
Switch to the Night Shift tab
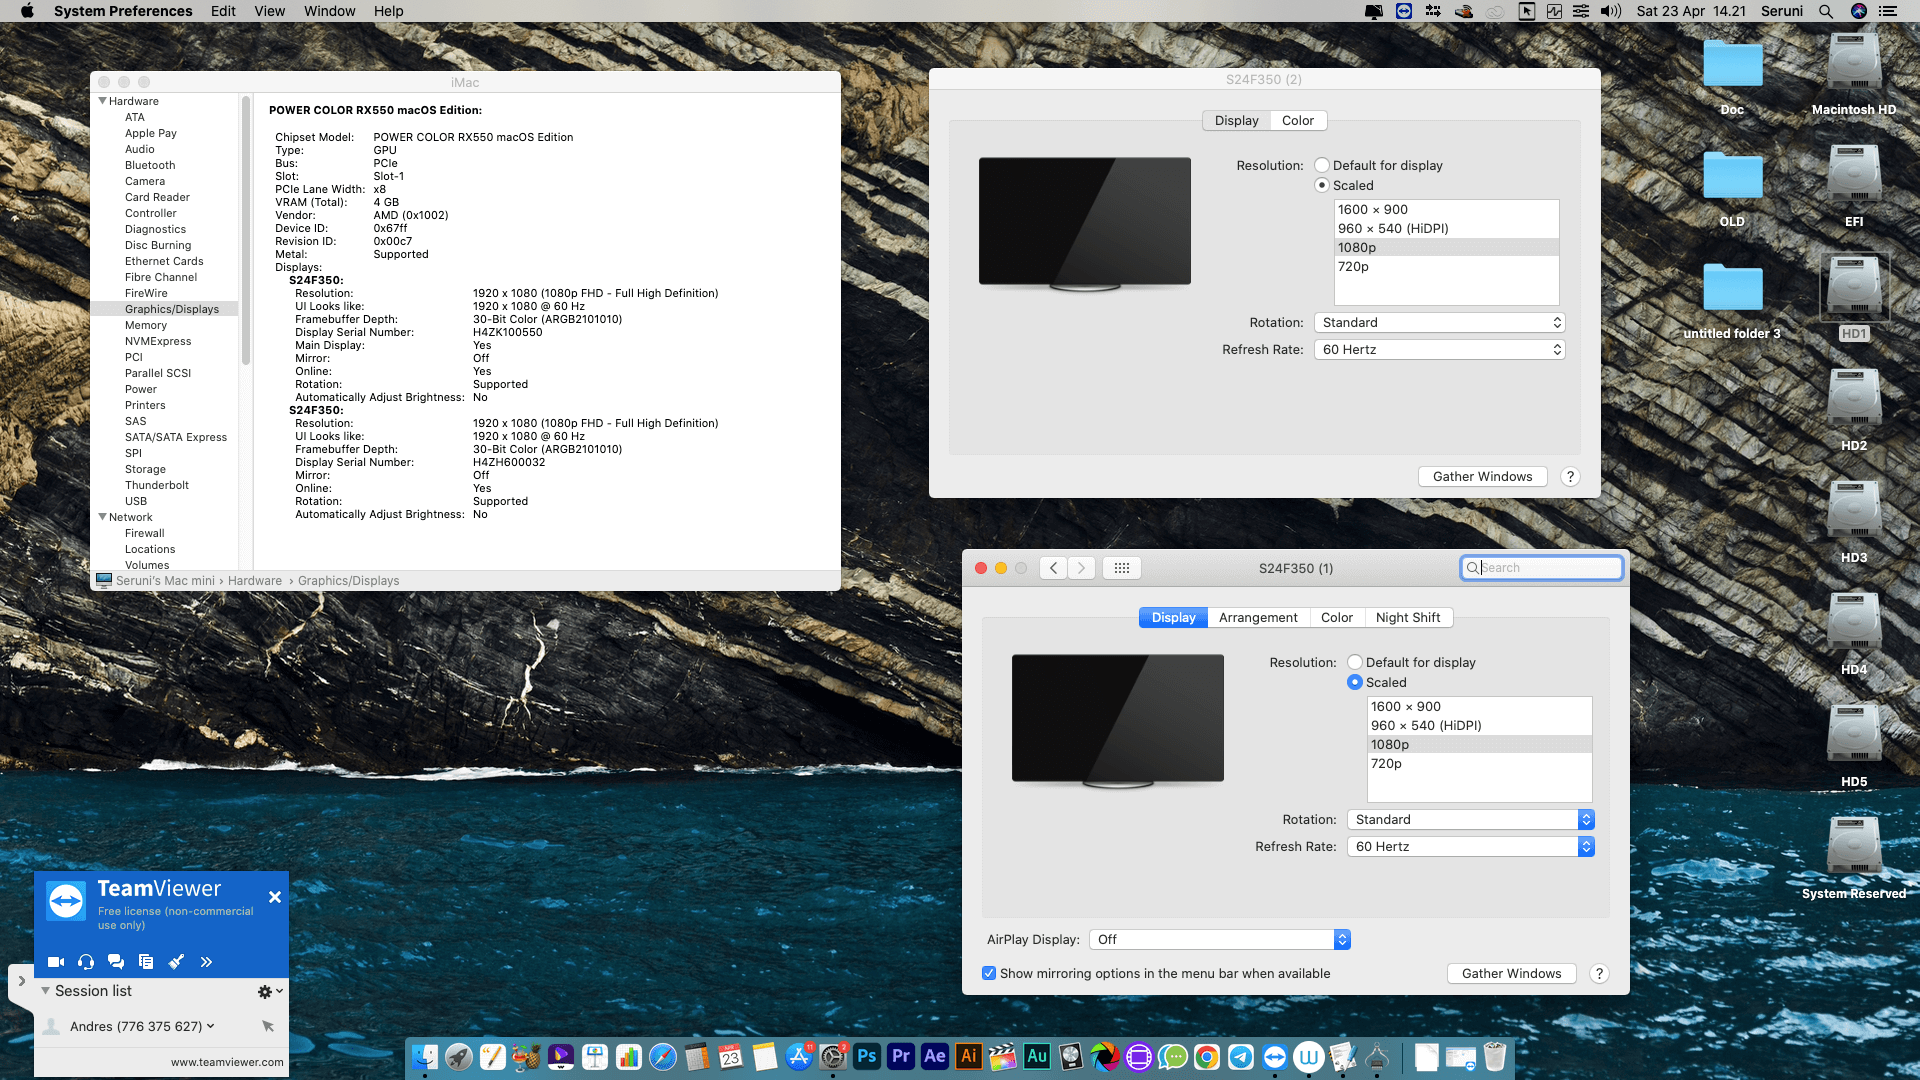point(1408,618)
